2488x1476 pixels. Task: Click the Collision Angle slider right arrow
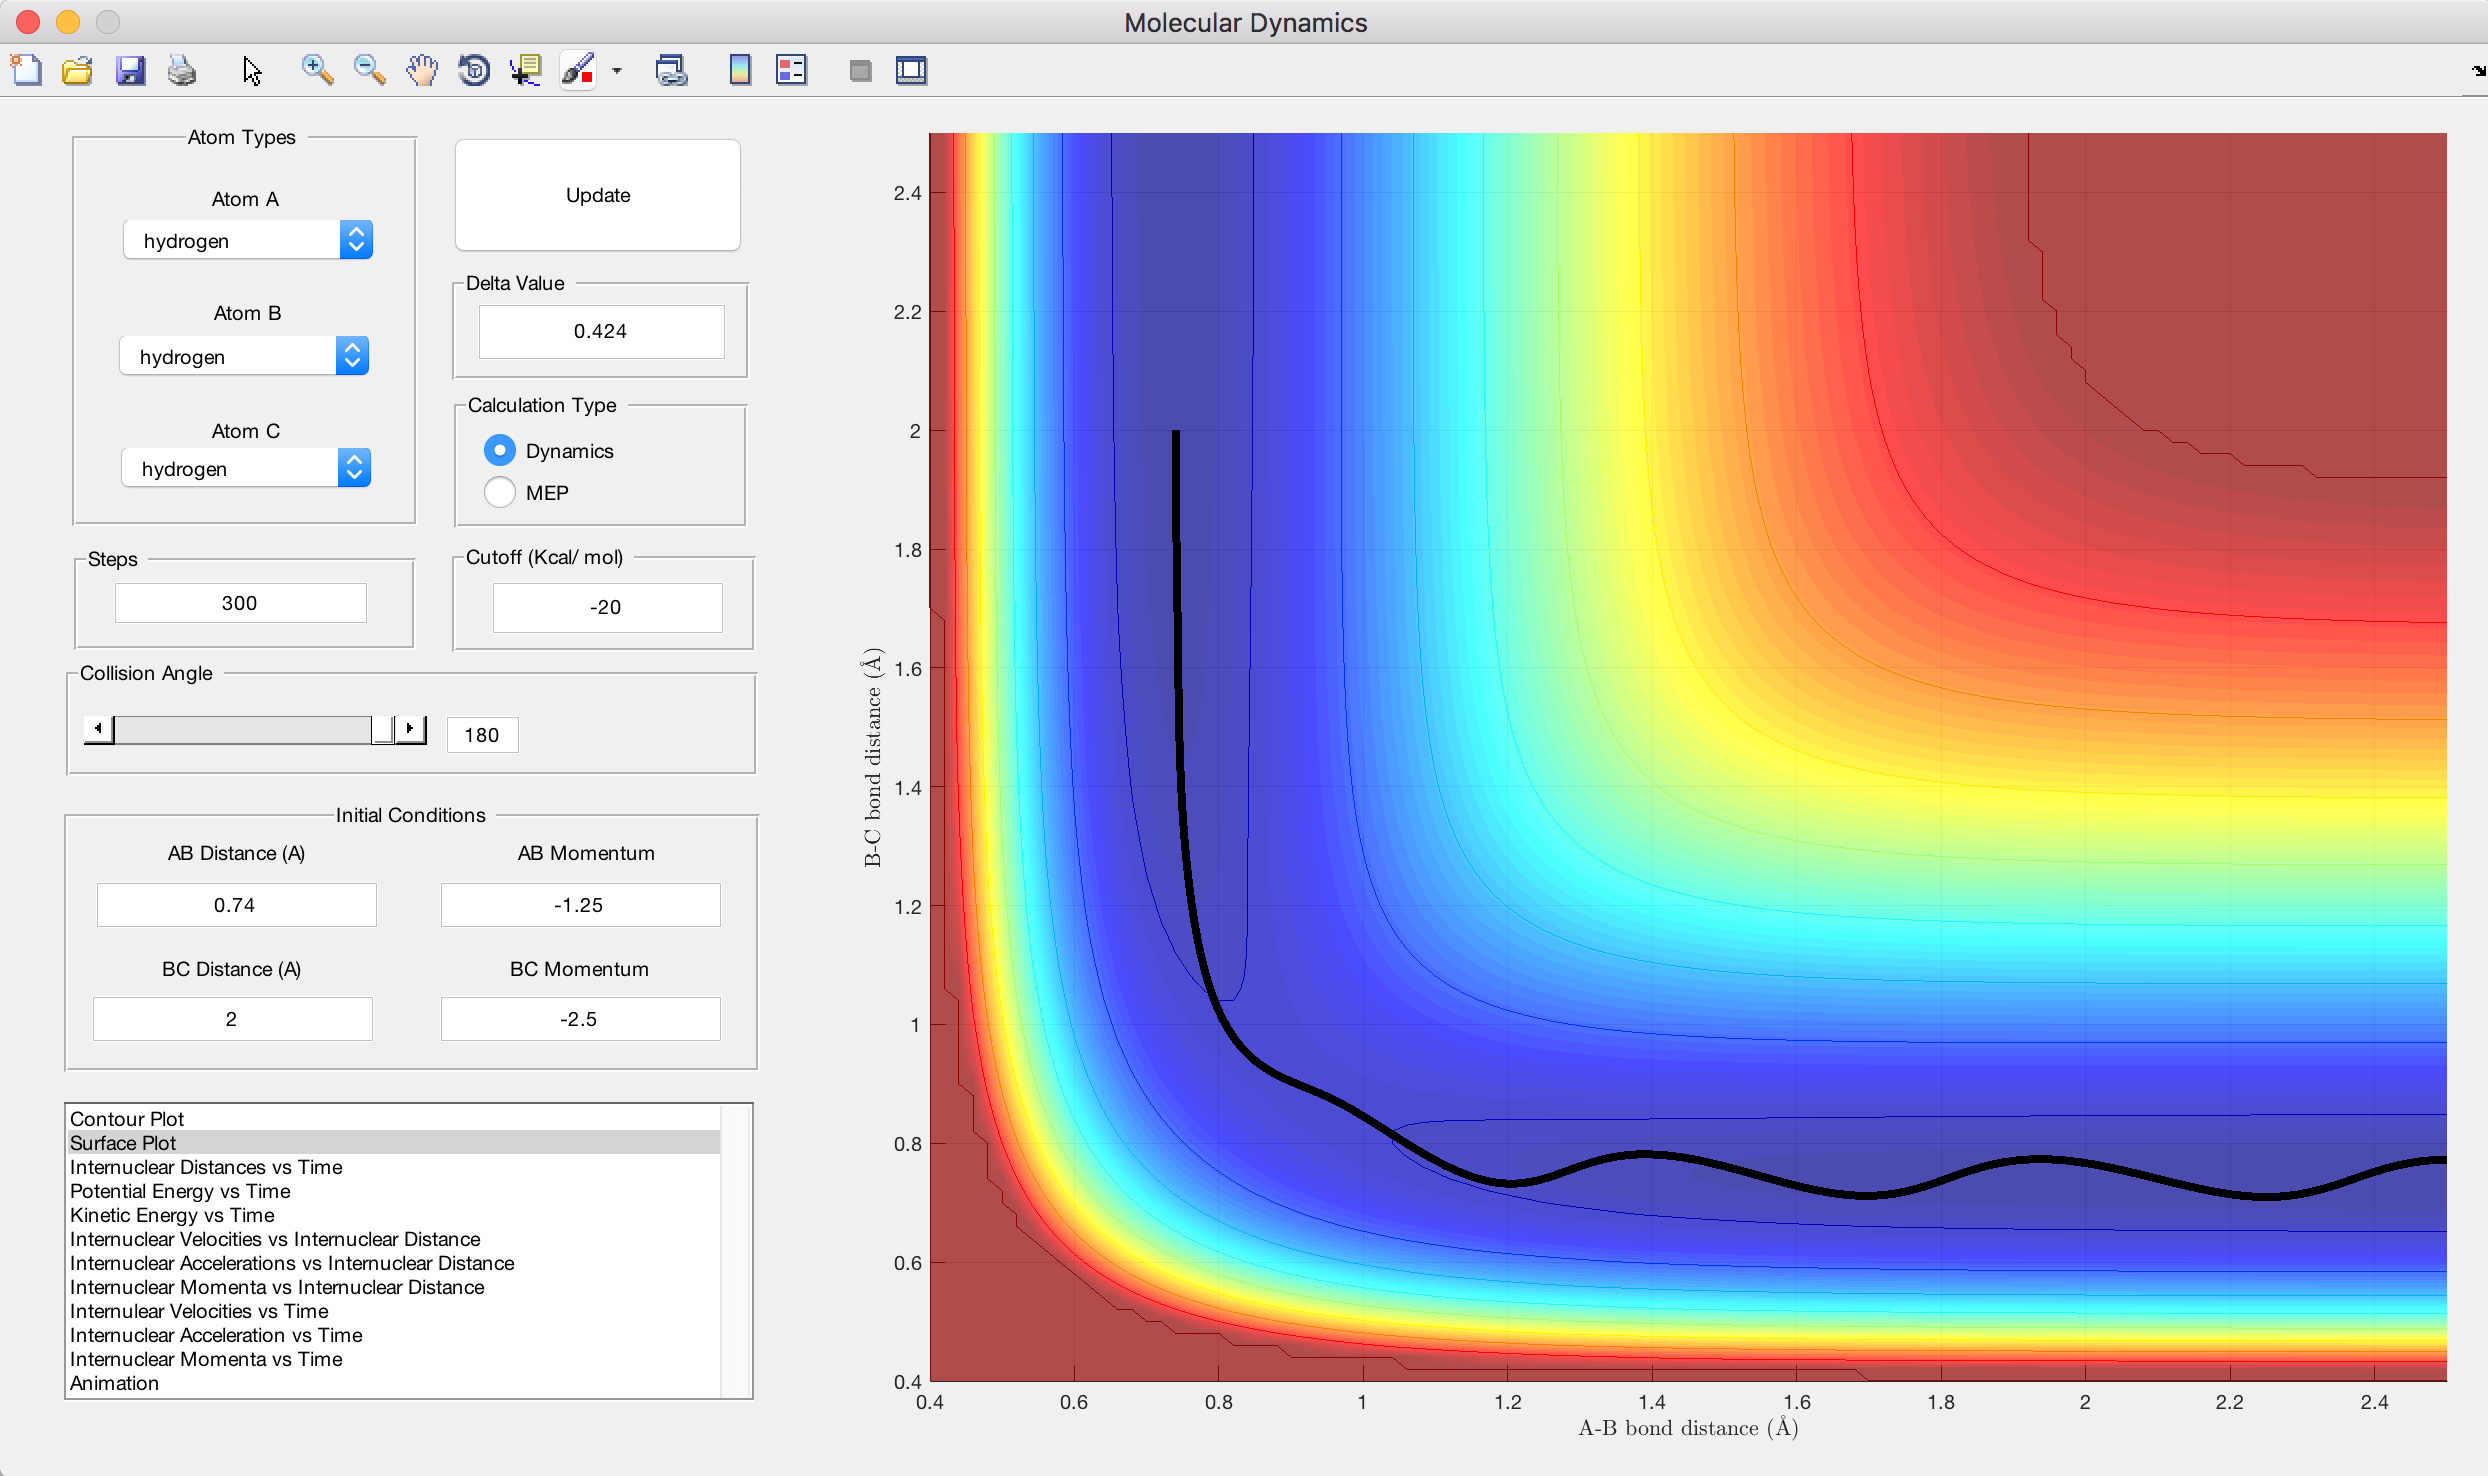click(x=410, y=729)
